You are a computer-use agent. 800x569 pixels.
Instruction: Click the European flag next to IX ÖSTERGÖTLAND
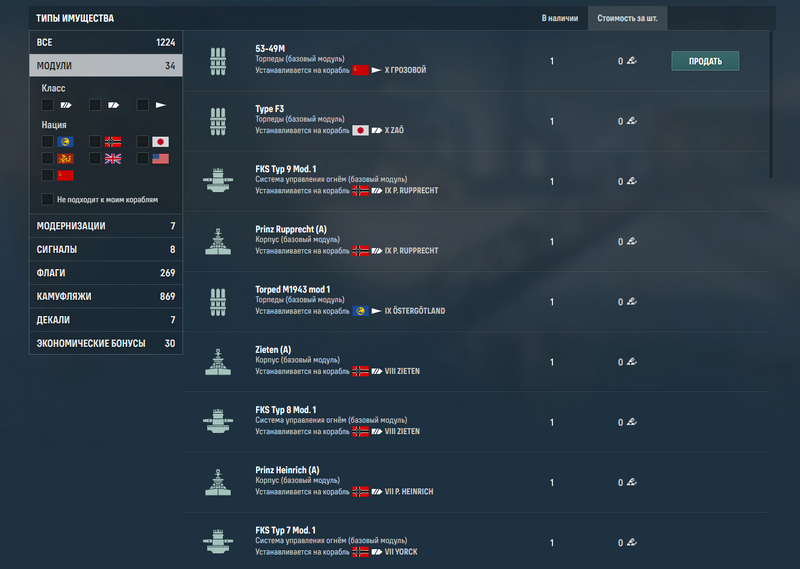tap(360, 311)
